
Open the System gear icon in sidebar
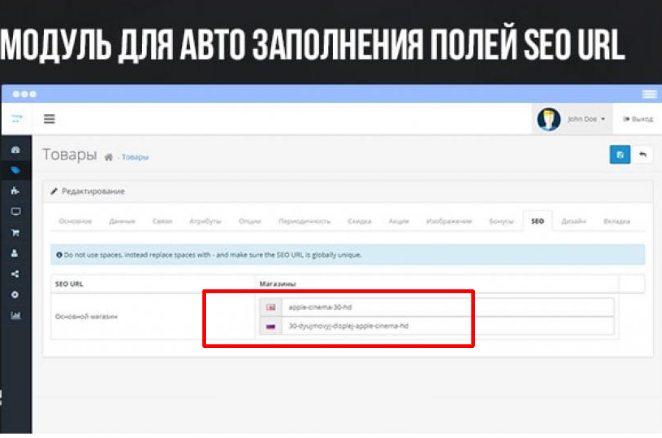[x=15, y=295]
